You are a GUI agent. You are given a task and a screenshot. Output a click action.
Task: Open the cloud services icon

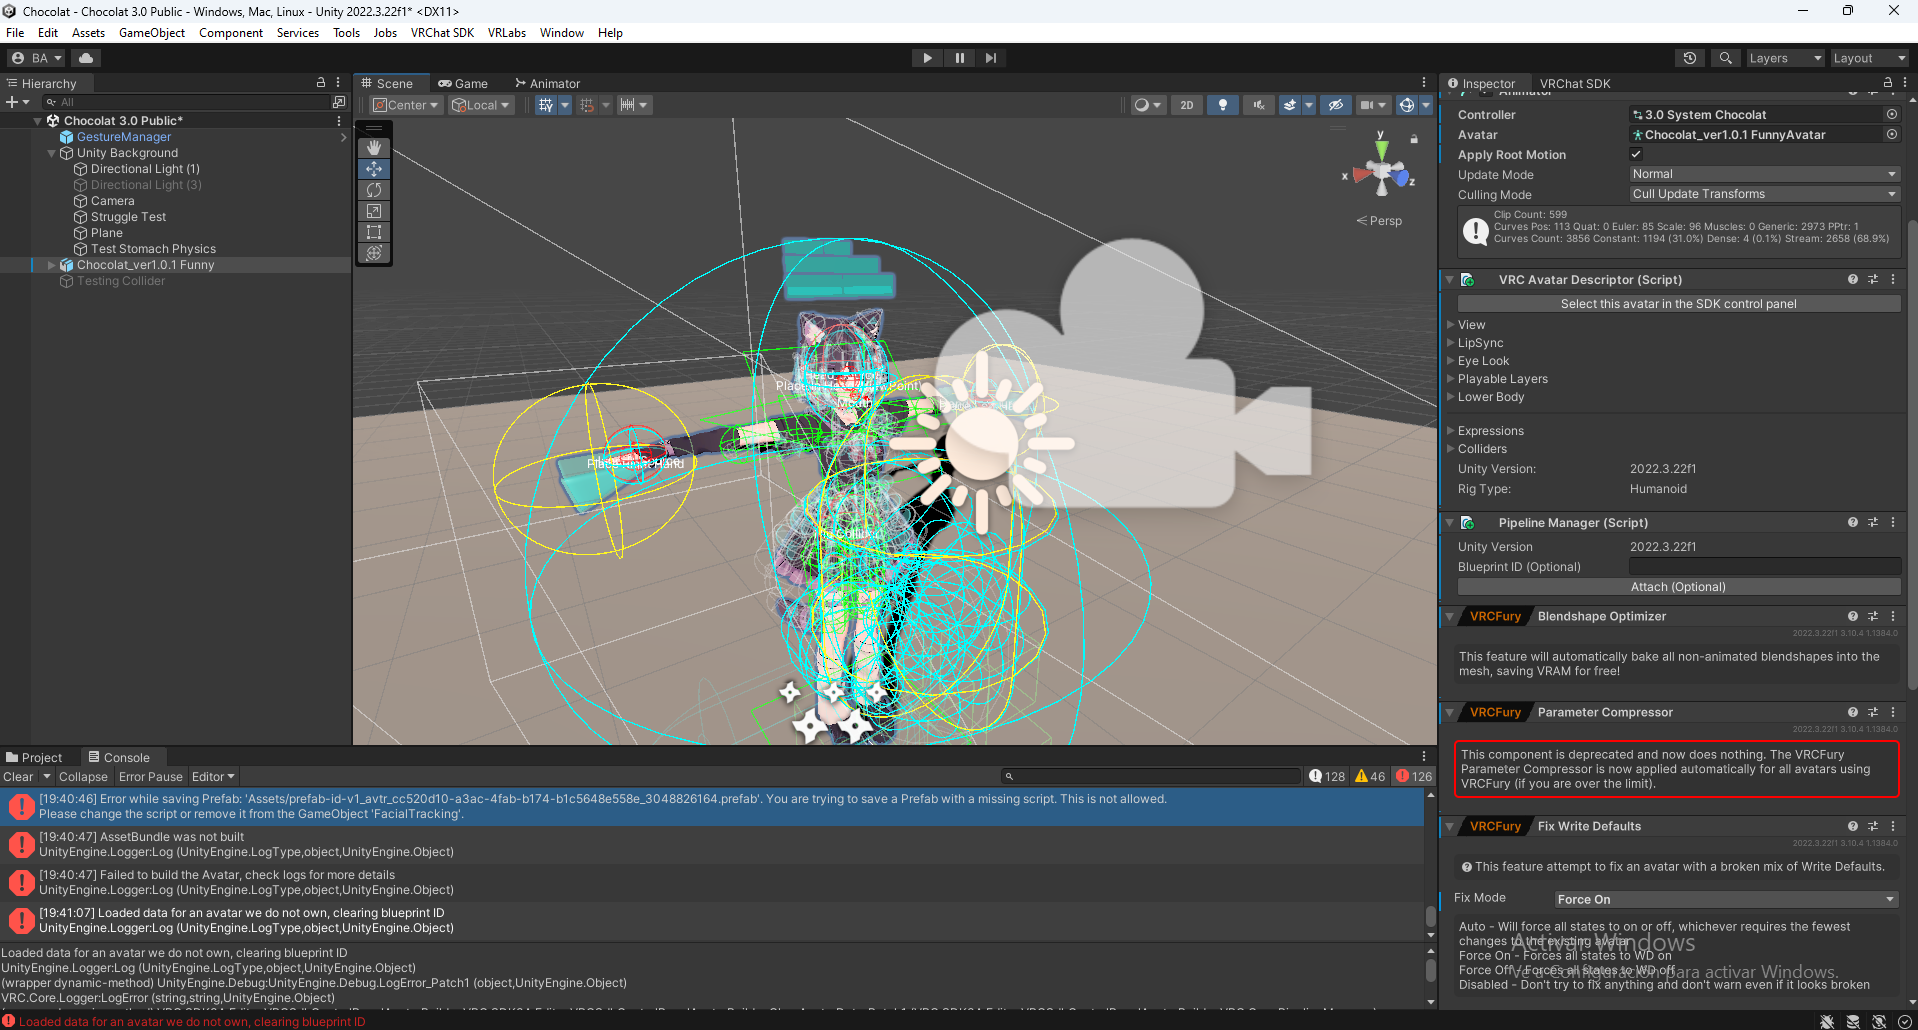point(86,58)
